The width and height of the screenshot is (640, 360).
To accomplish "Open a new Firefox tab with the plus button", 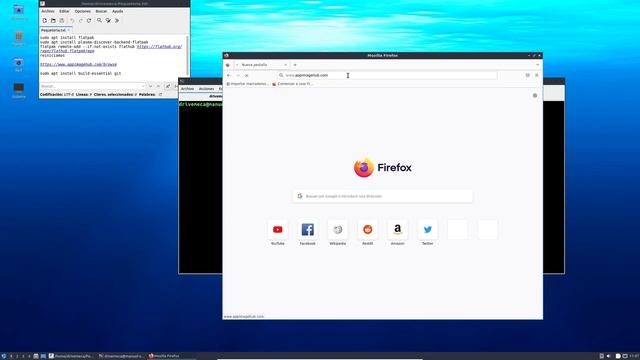I will coord(295,65).
